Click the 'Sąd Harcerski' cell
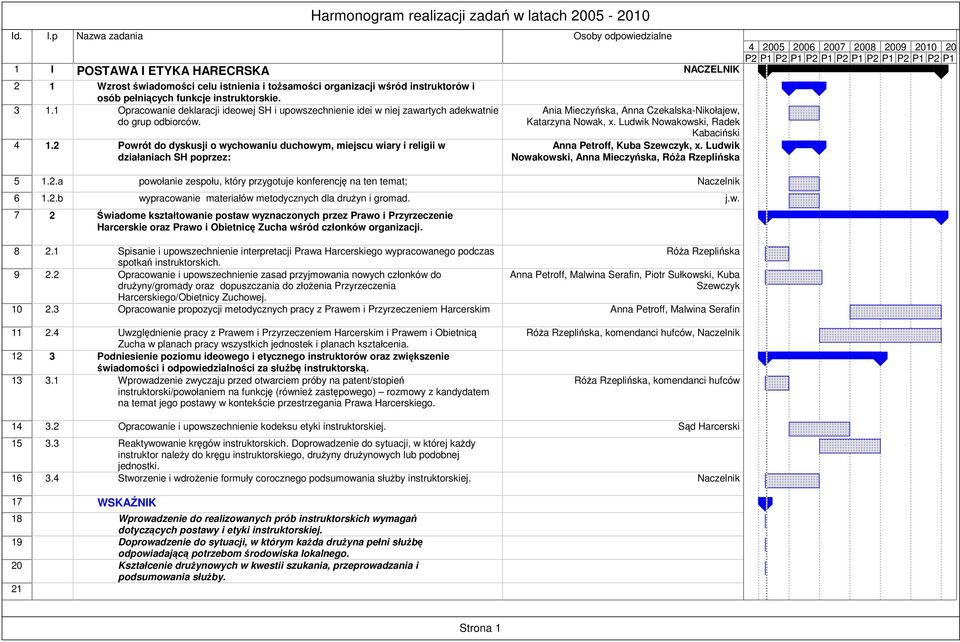 click(x=708, y=426)
